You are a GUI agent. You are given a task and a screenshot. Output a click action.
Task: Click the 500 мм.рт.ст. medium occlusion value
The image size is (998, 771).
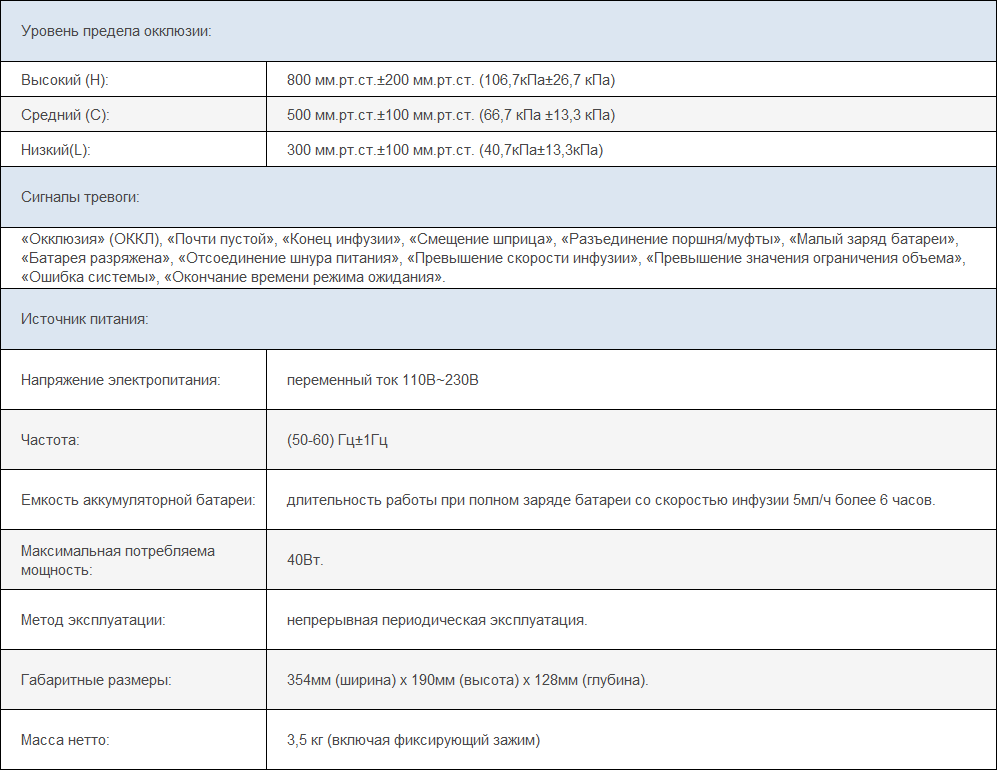click(450, 115)
